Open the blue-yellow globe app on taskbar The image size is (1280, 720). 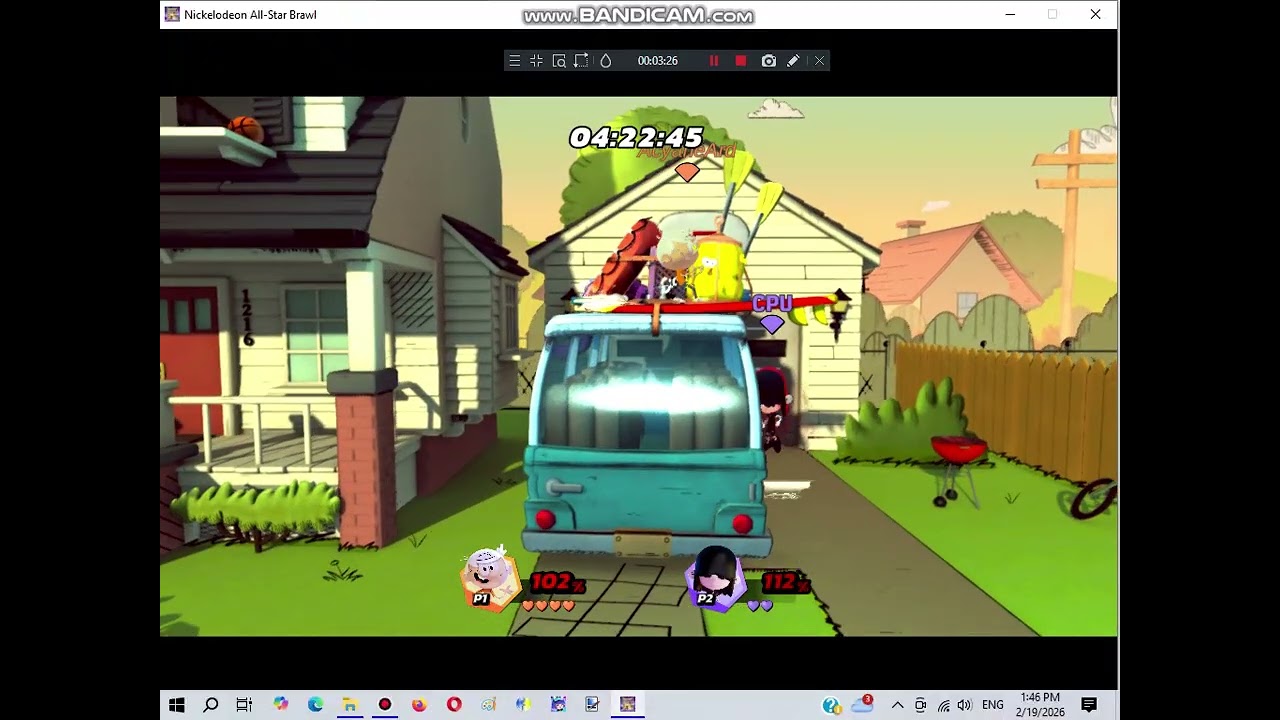point(523,705)
